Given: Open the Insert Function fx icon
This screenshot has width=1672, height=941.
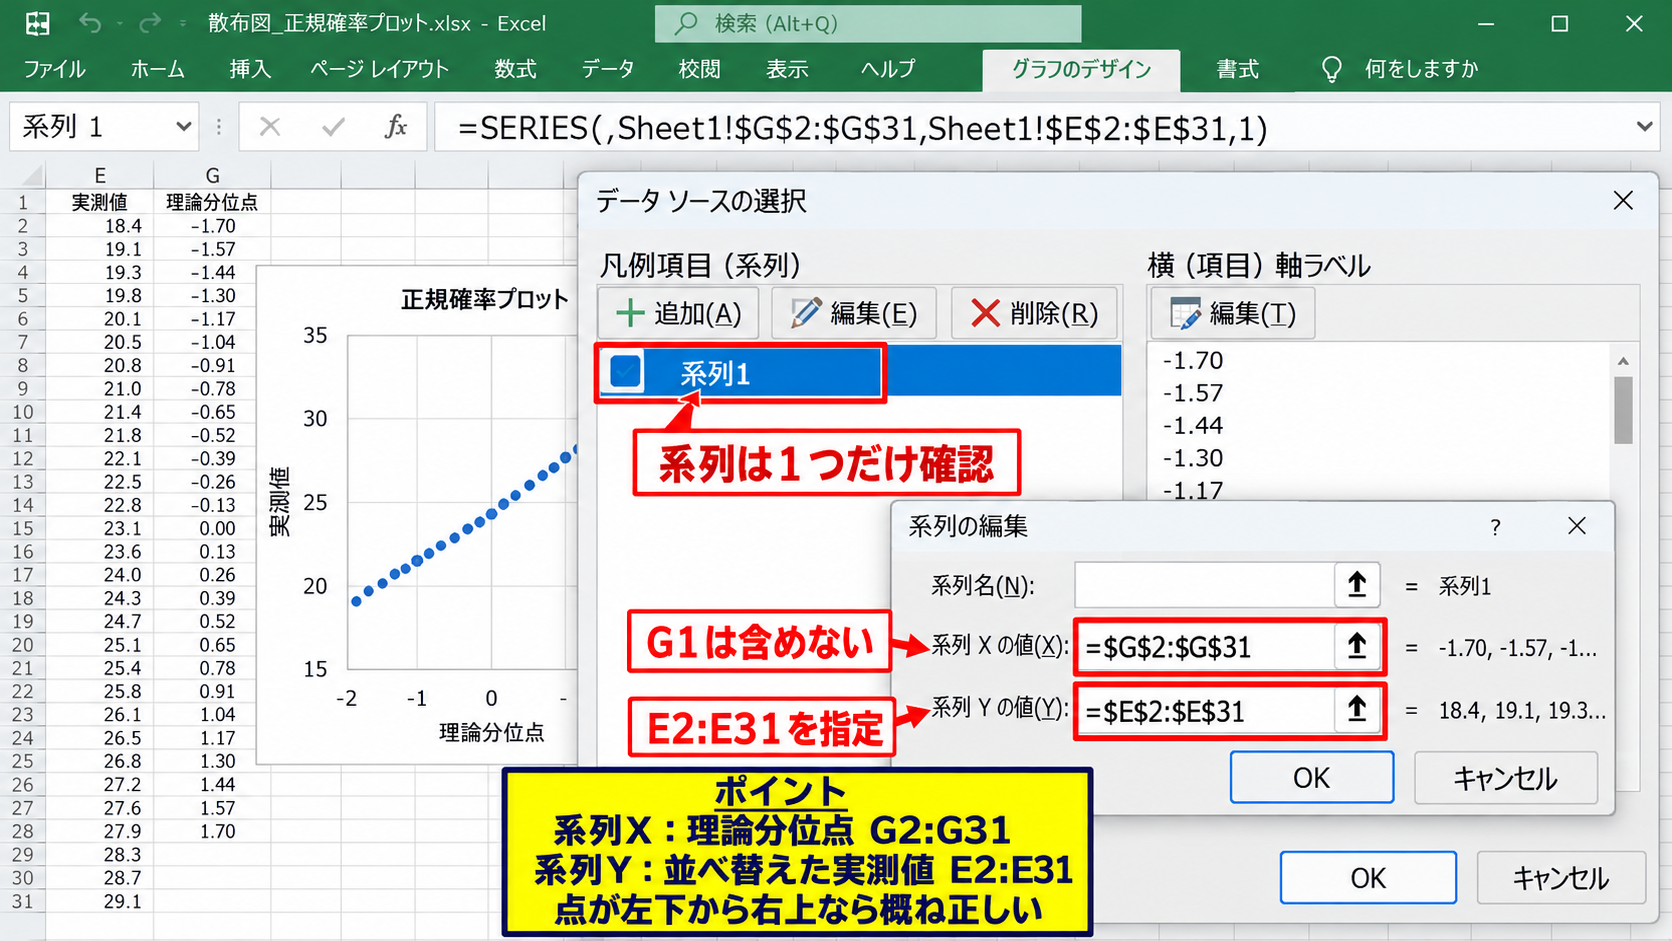Looking at the screenshot, I should pos(396,127).
